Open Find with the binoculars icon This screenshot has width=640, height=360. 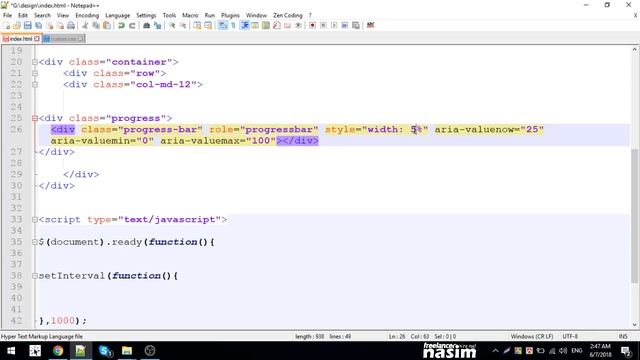146,25
